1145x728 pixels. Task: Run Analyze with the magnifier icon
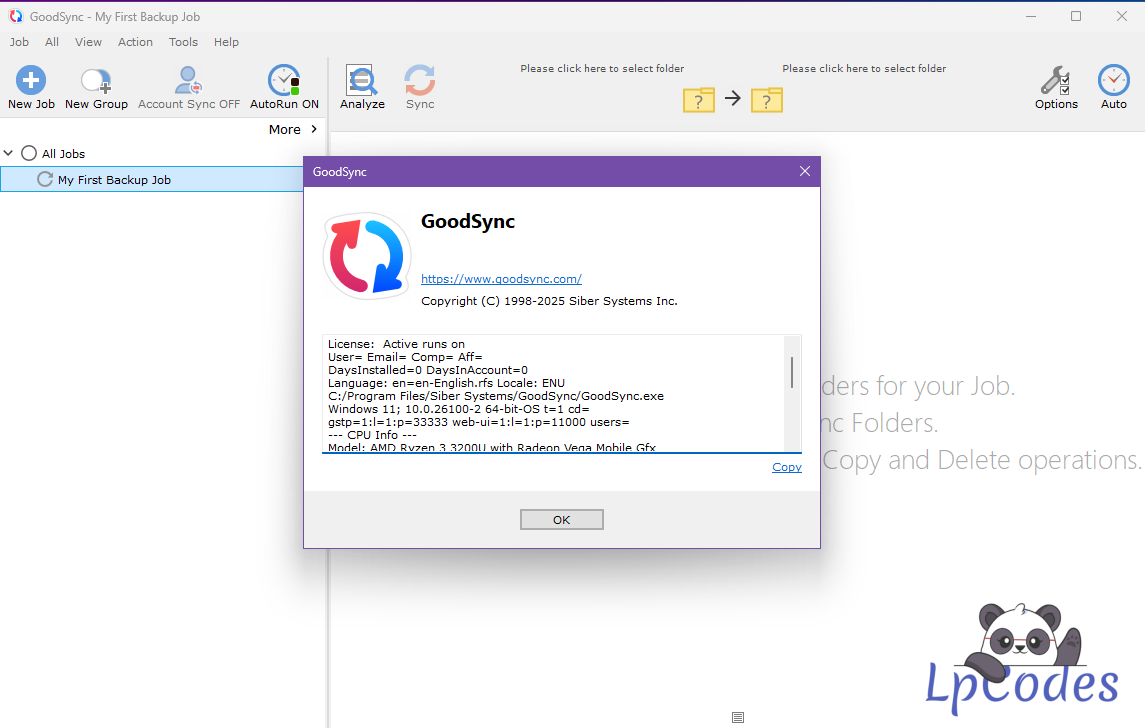[361, 80]
